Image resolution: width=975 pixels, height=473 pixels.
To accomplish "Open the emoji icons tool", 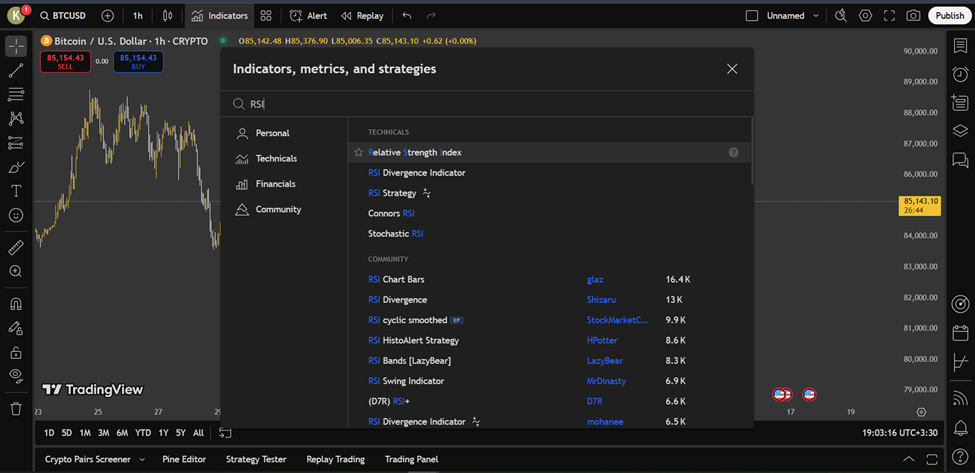I will [x=16, y=215].
